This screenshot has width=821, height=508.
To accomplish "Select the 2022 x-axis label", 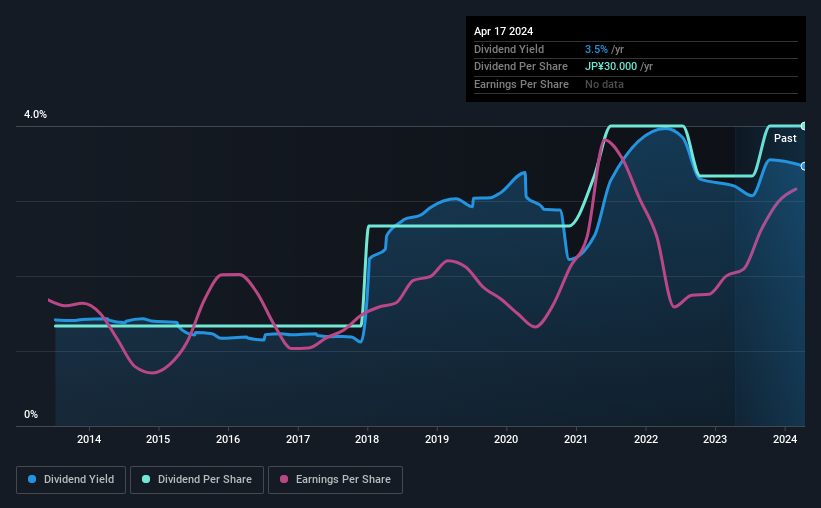I will click(646, 439).
